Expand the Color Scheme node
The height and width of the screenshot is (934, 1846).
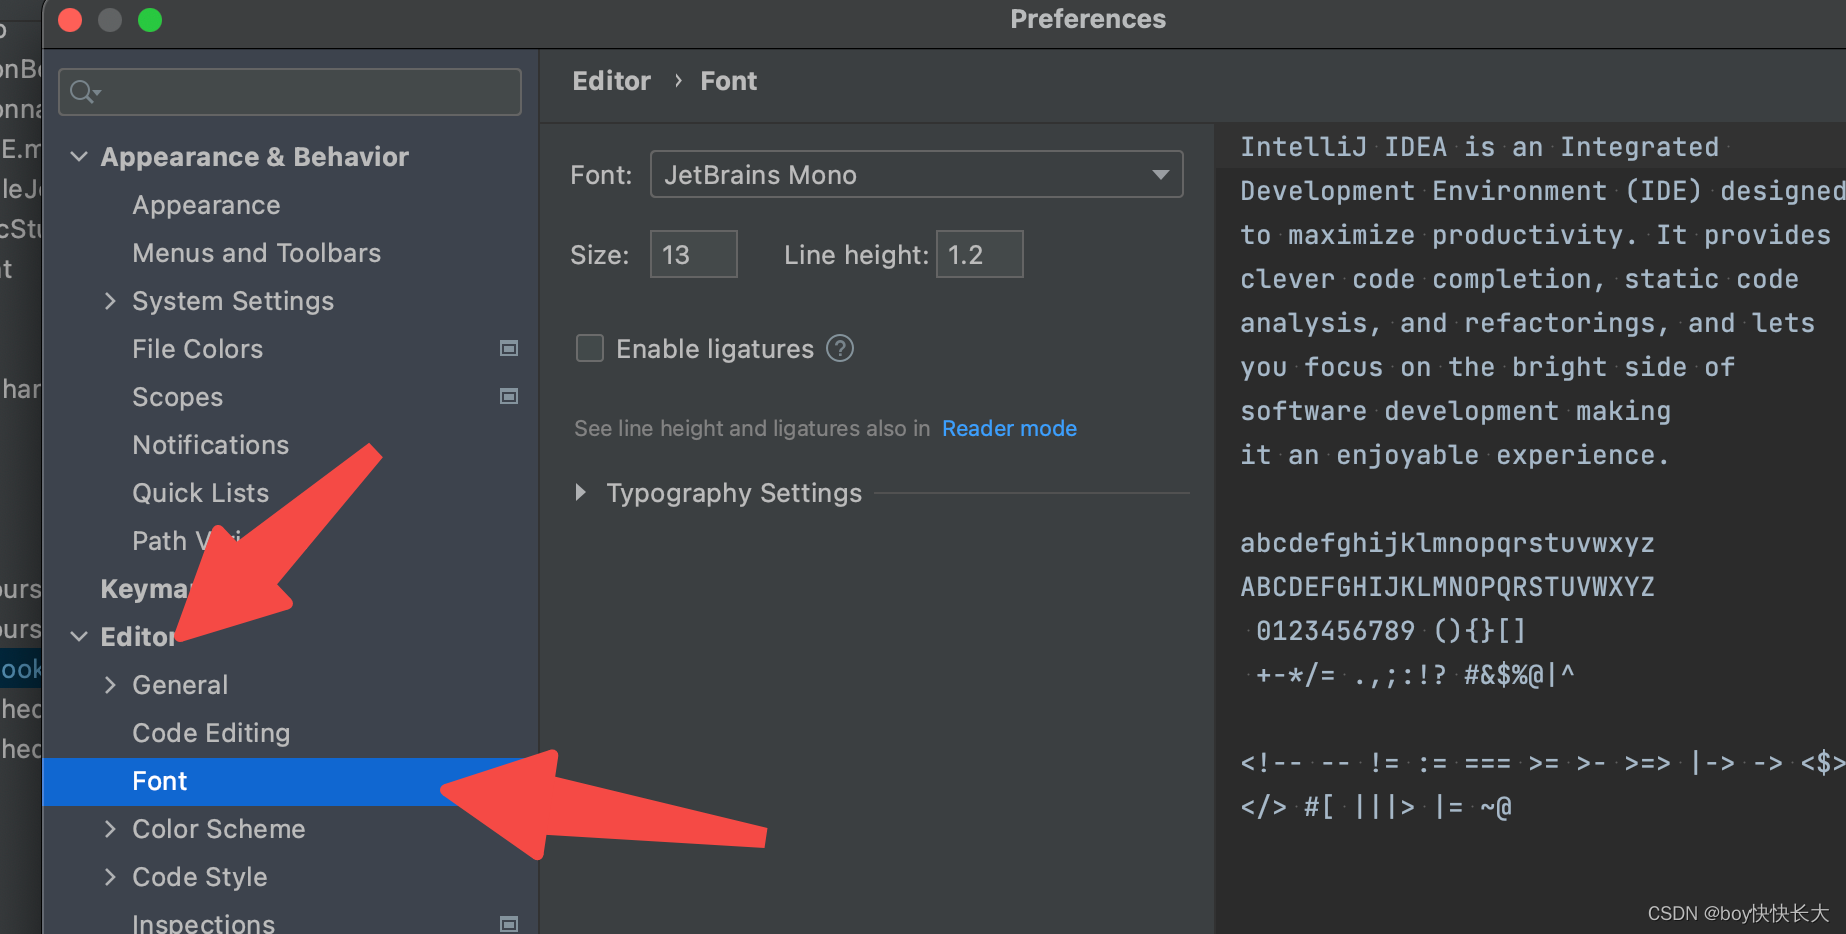point(110,829)
